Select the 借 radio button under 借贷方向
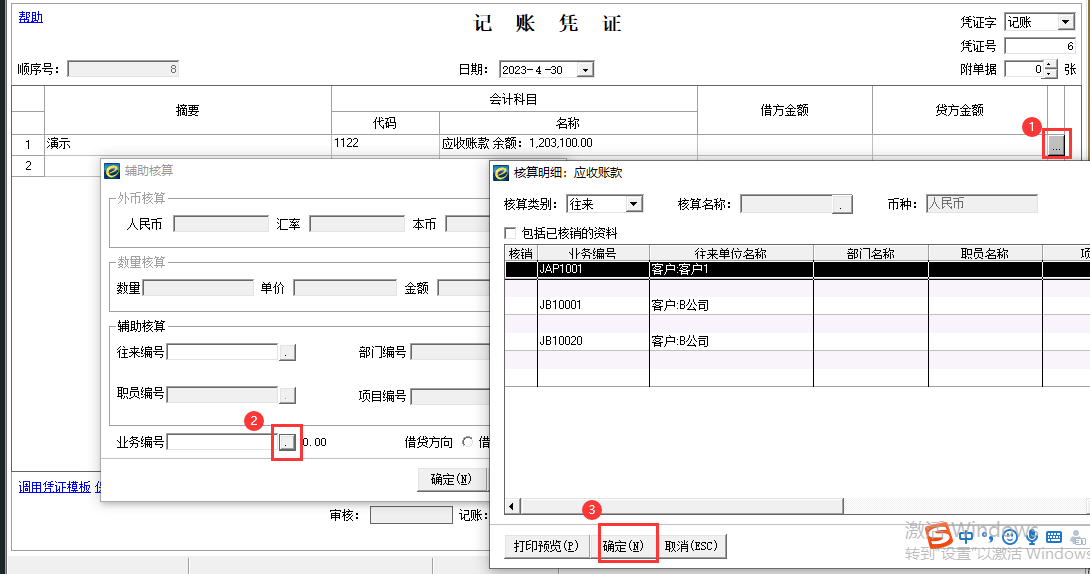1090x574 pixels. click(467, 442)
